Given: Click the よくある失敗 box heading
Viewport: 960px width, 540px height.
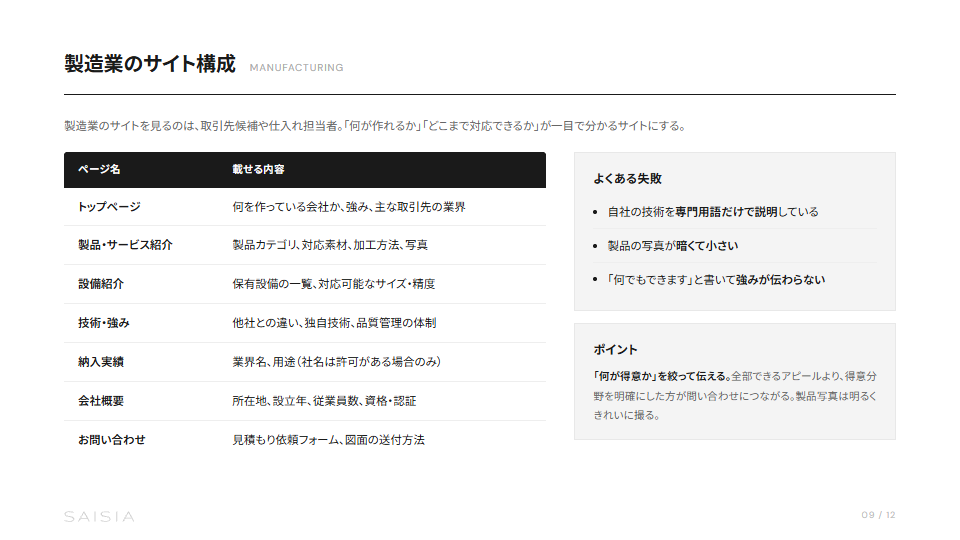Looking at the screenshot, I should click(x=627, y=179).
